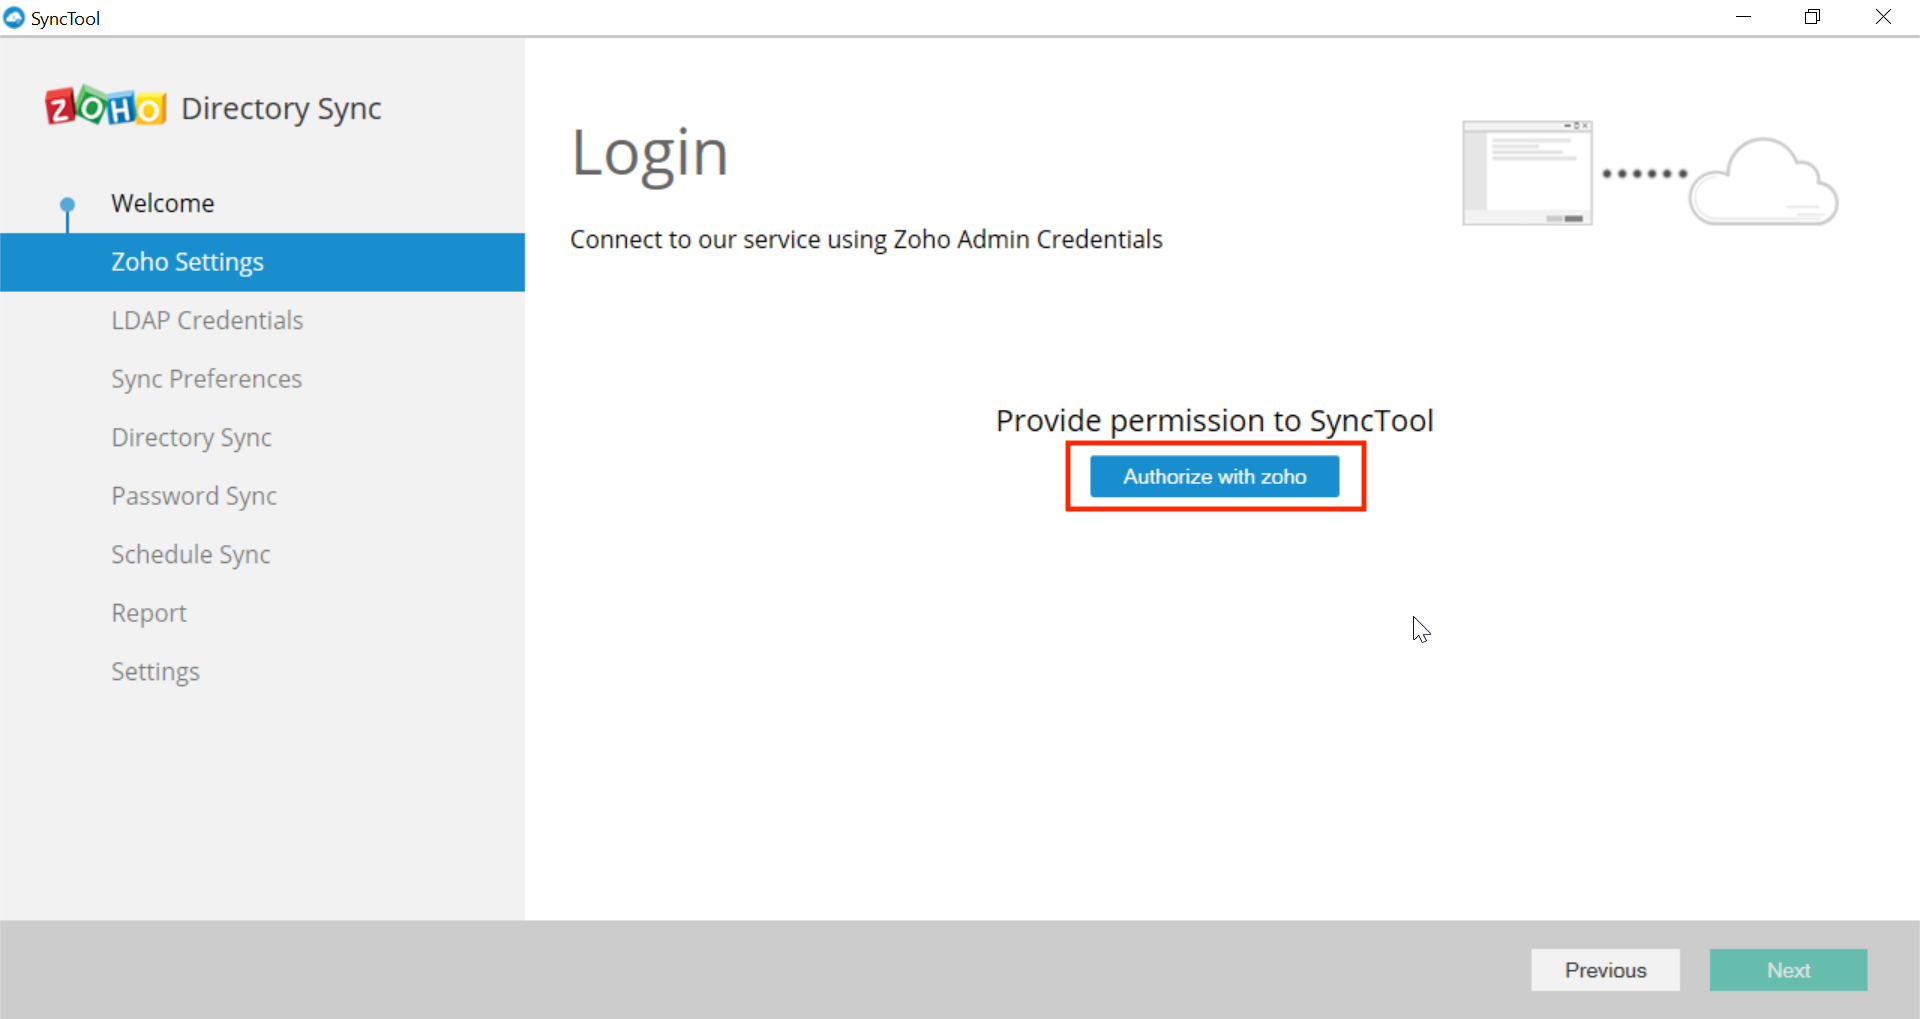
Task: Click the browser window illustration
Action: click(1527, 172)
